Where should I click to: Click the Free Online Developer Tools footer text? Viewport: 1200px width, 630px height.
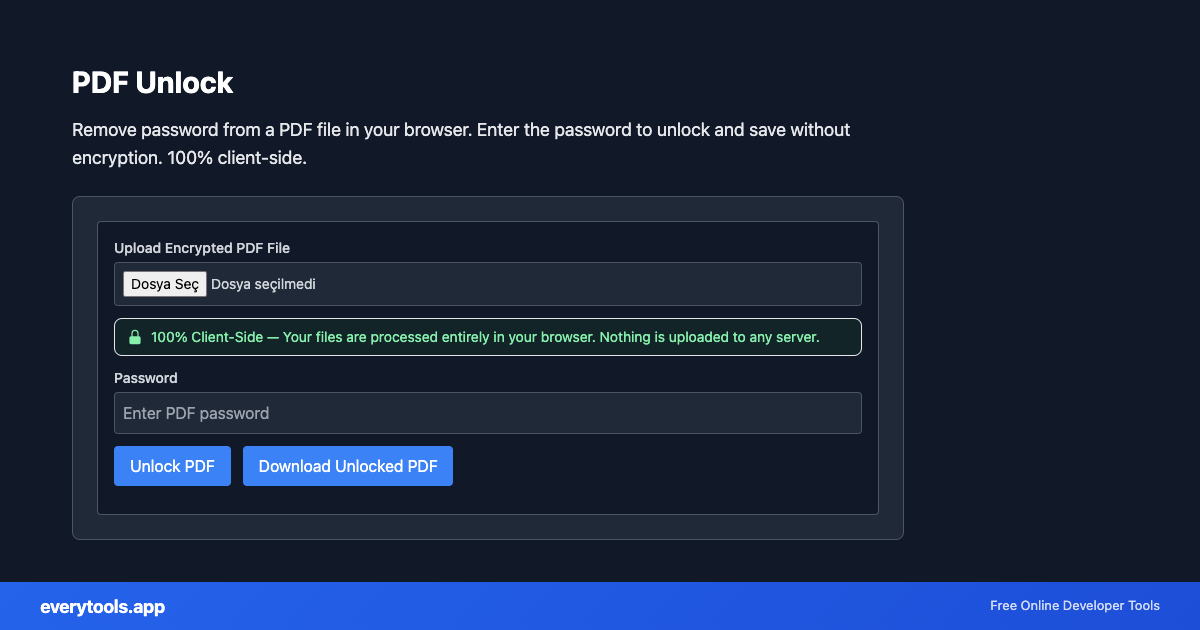pos(1074,605)
